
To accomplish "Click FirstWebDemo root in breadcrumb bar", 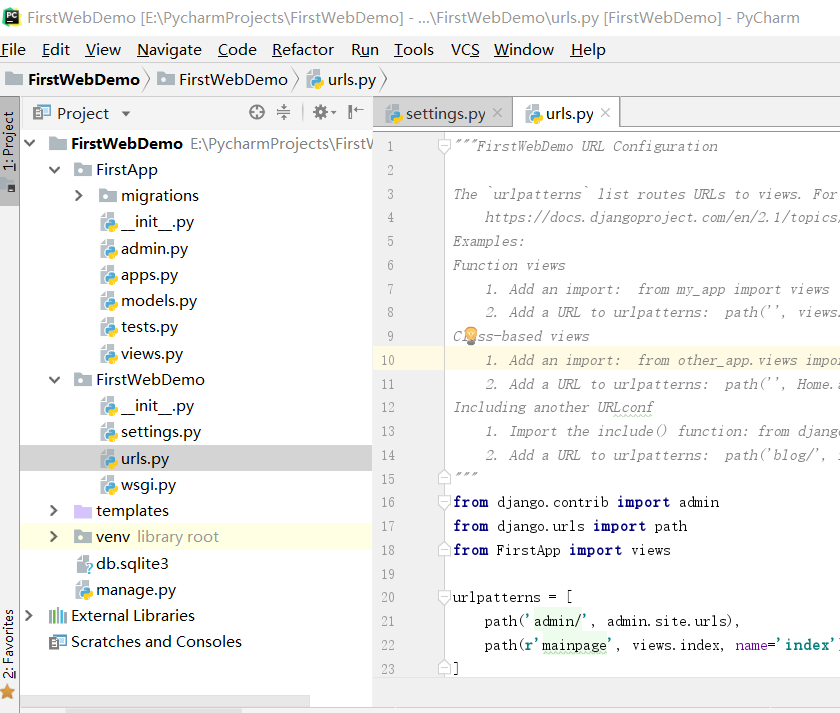I will coord(73,80).
